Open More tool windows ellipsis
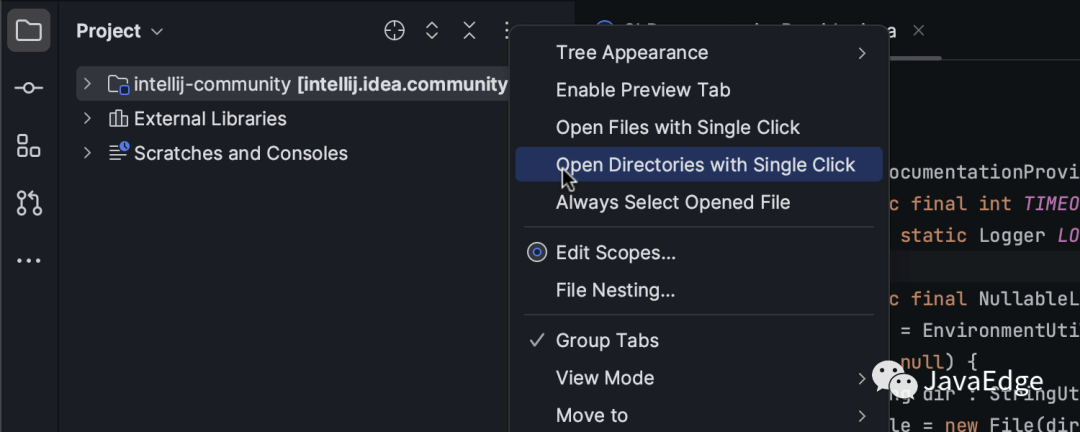The image size is (1080, 432). 28,261
